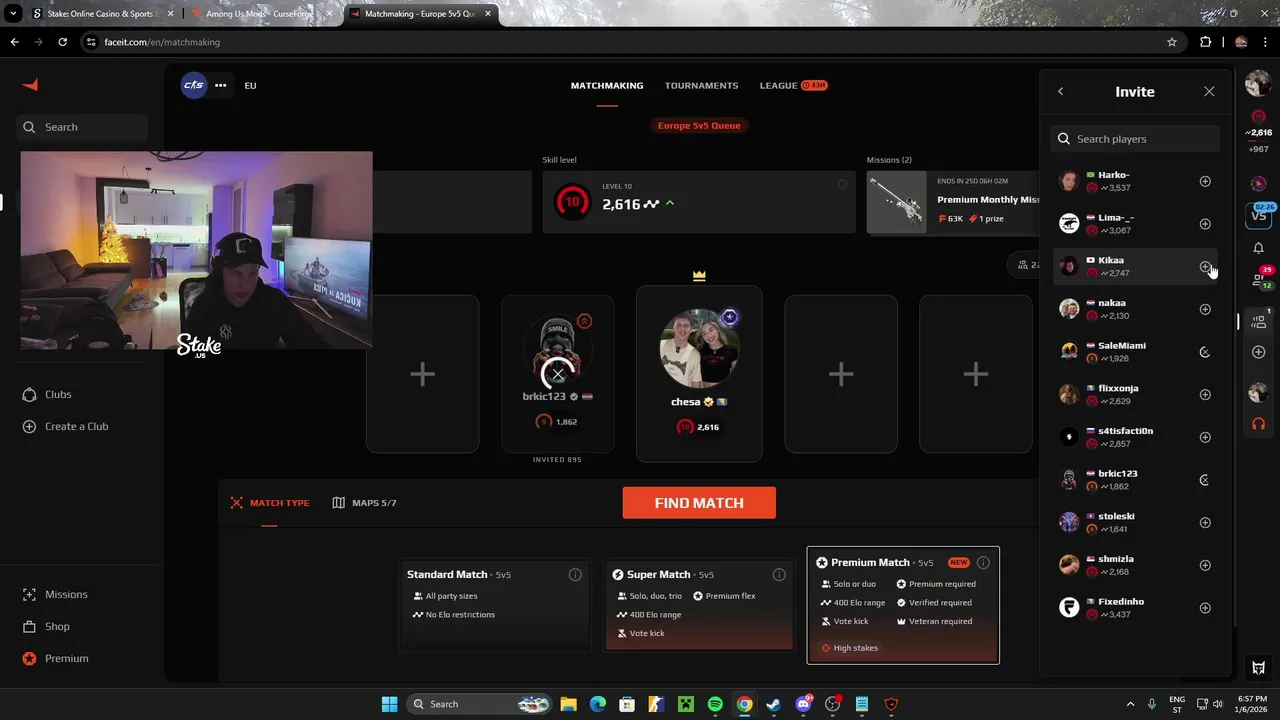Open Steam from the taskbar

[773, 704]
